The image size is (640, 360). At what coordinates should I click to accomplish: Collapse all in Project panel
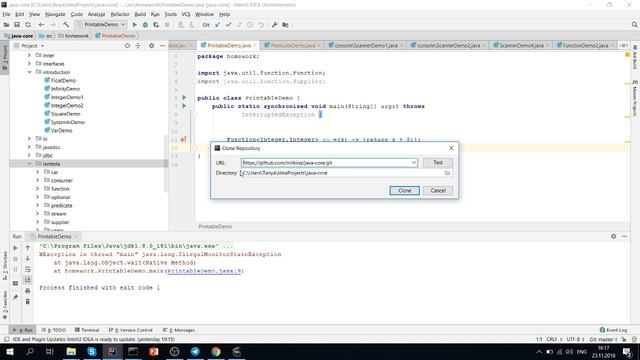coord(138,46)
